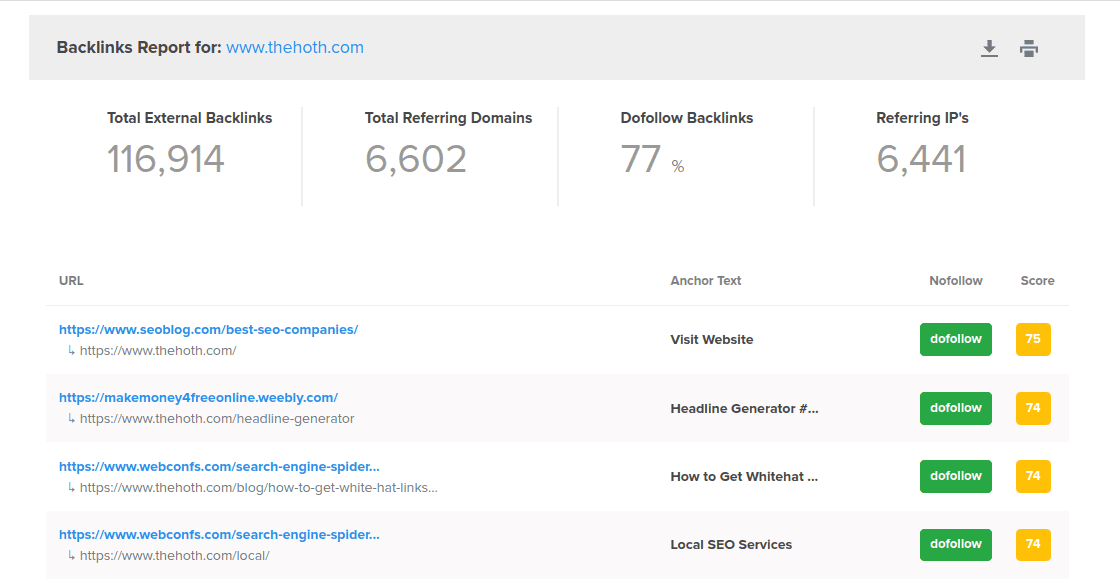The width and height of the screenshot is (1120, 583).
Task: Visit the makemoney4freeonline.weebly.com backlink
Action: click(x=201, y=397)
